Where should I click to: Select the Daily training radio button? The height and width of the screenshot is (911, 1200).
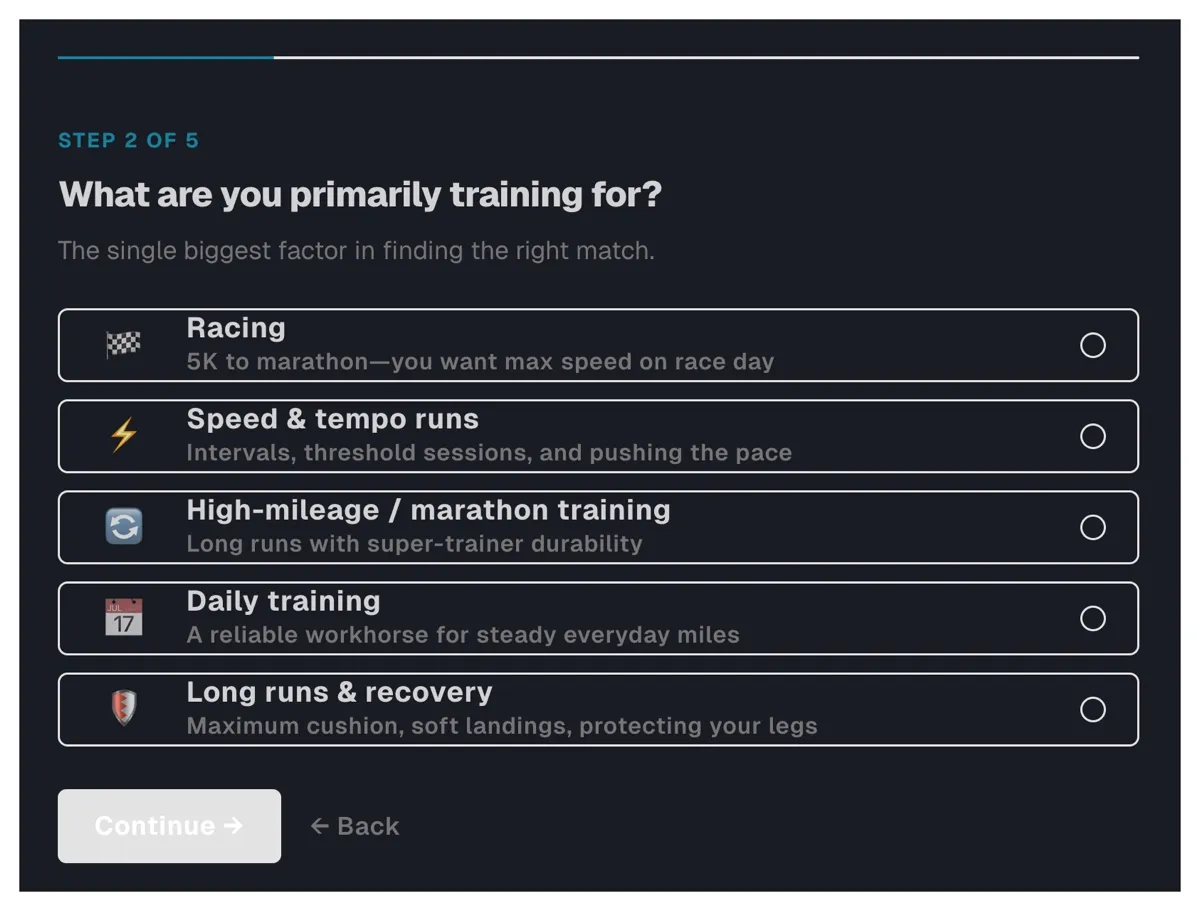coord(1092,618)
